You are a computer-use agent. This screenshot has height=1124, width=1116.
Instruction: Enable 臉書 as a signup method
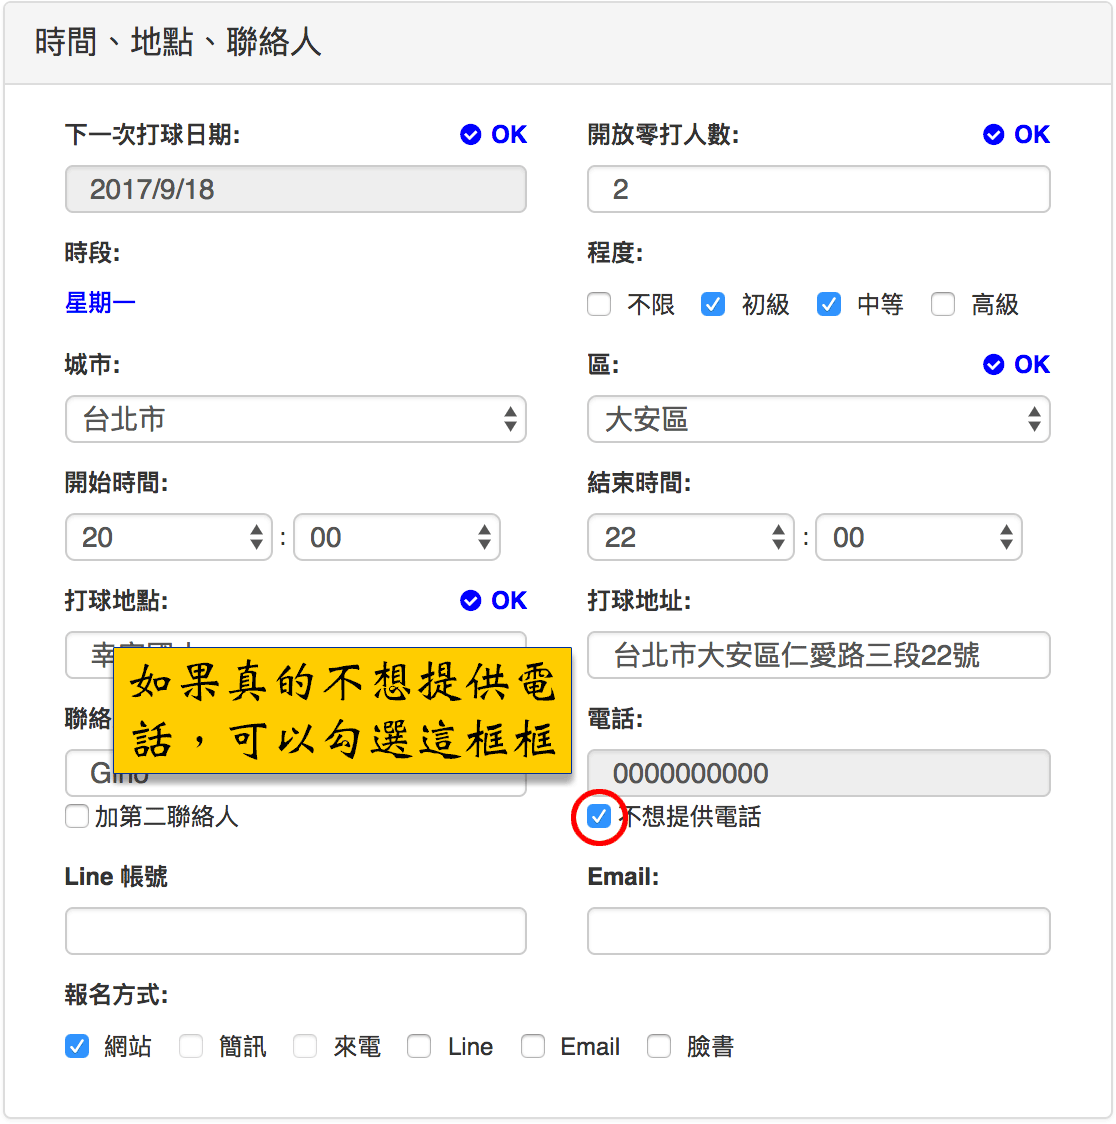tap(659, 1047)
